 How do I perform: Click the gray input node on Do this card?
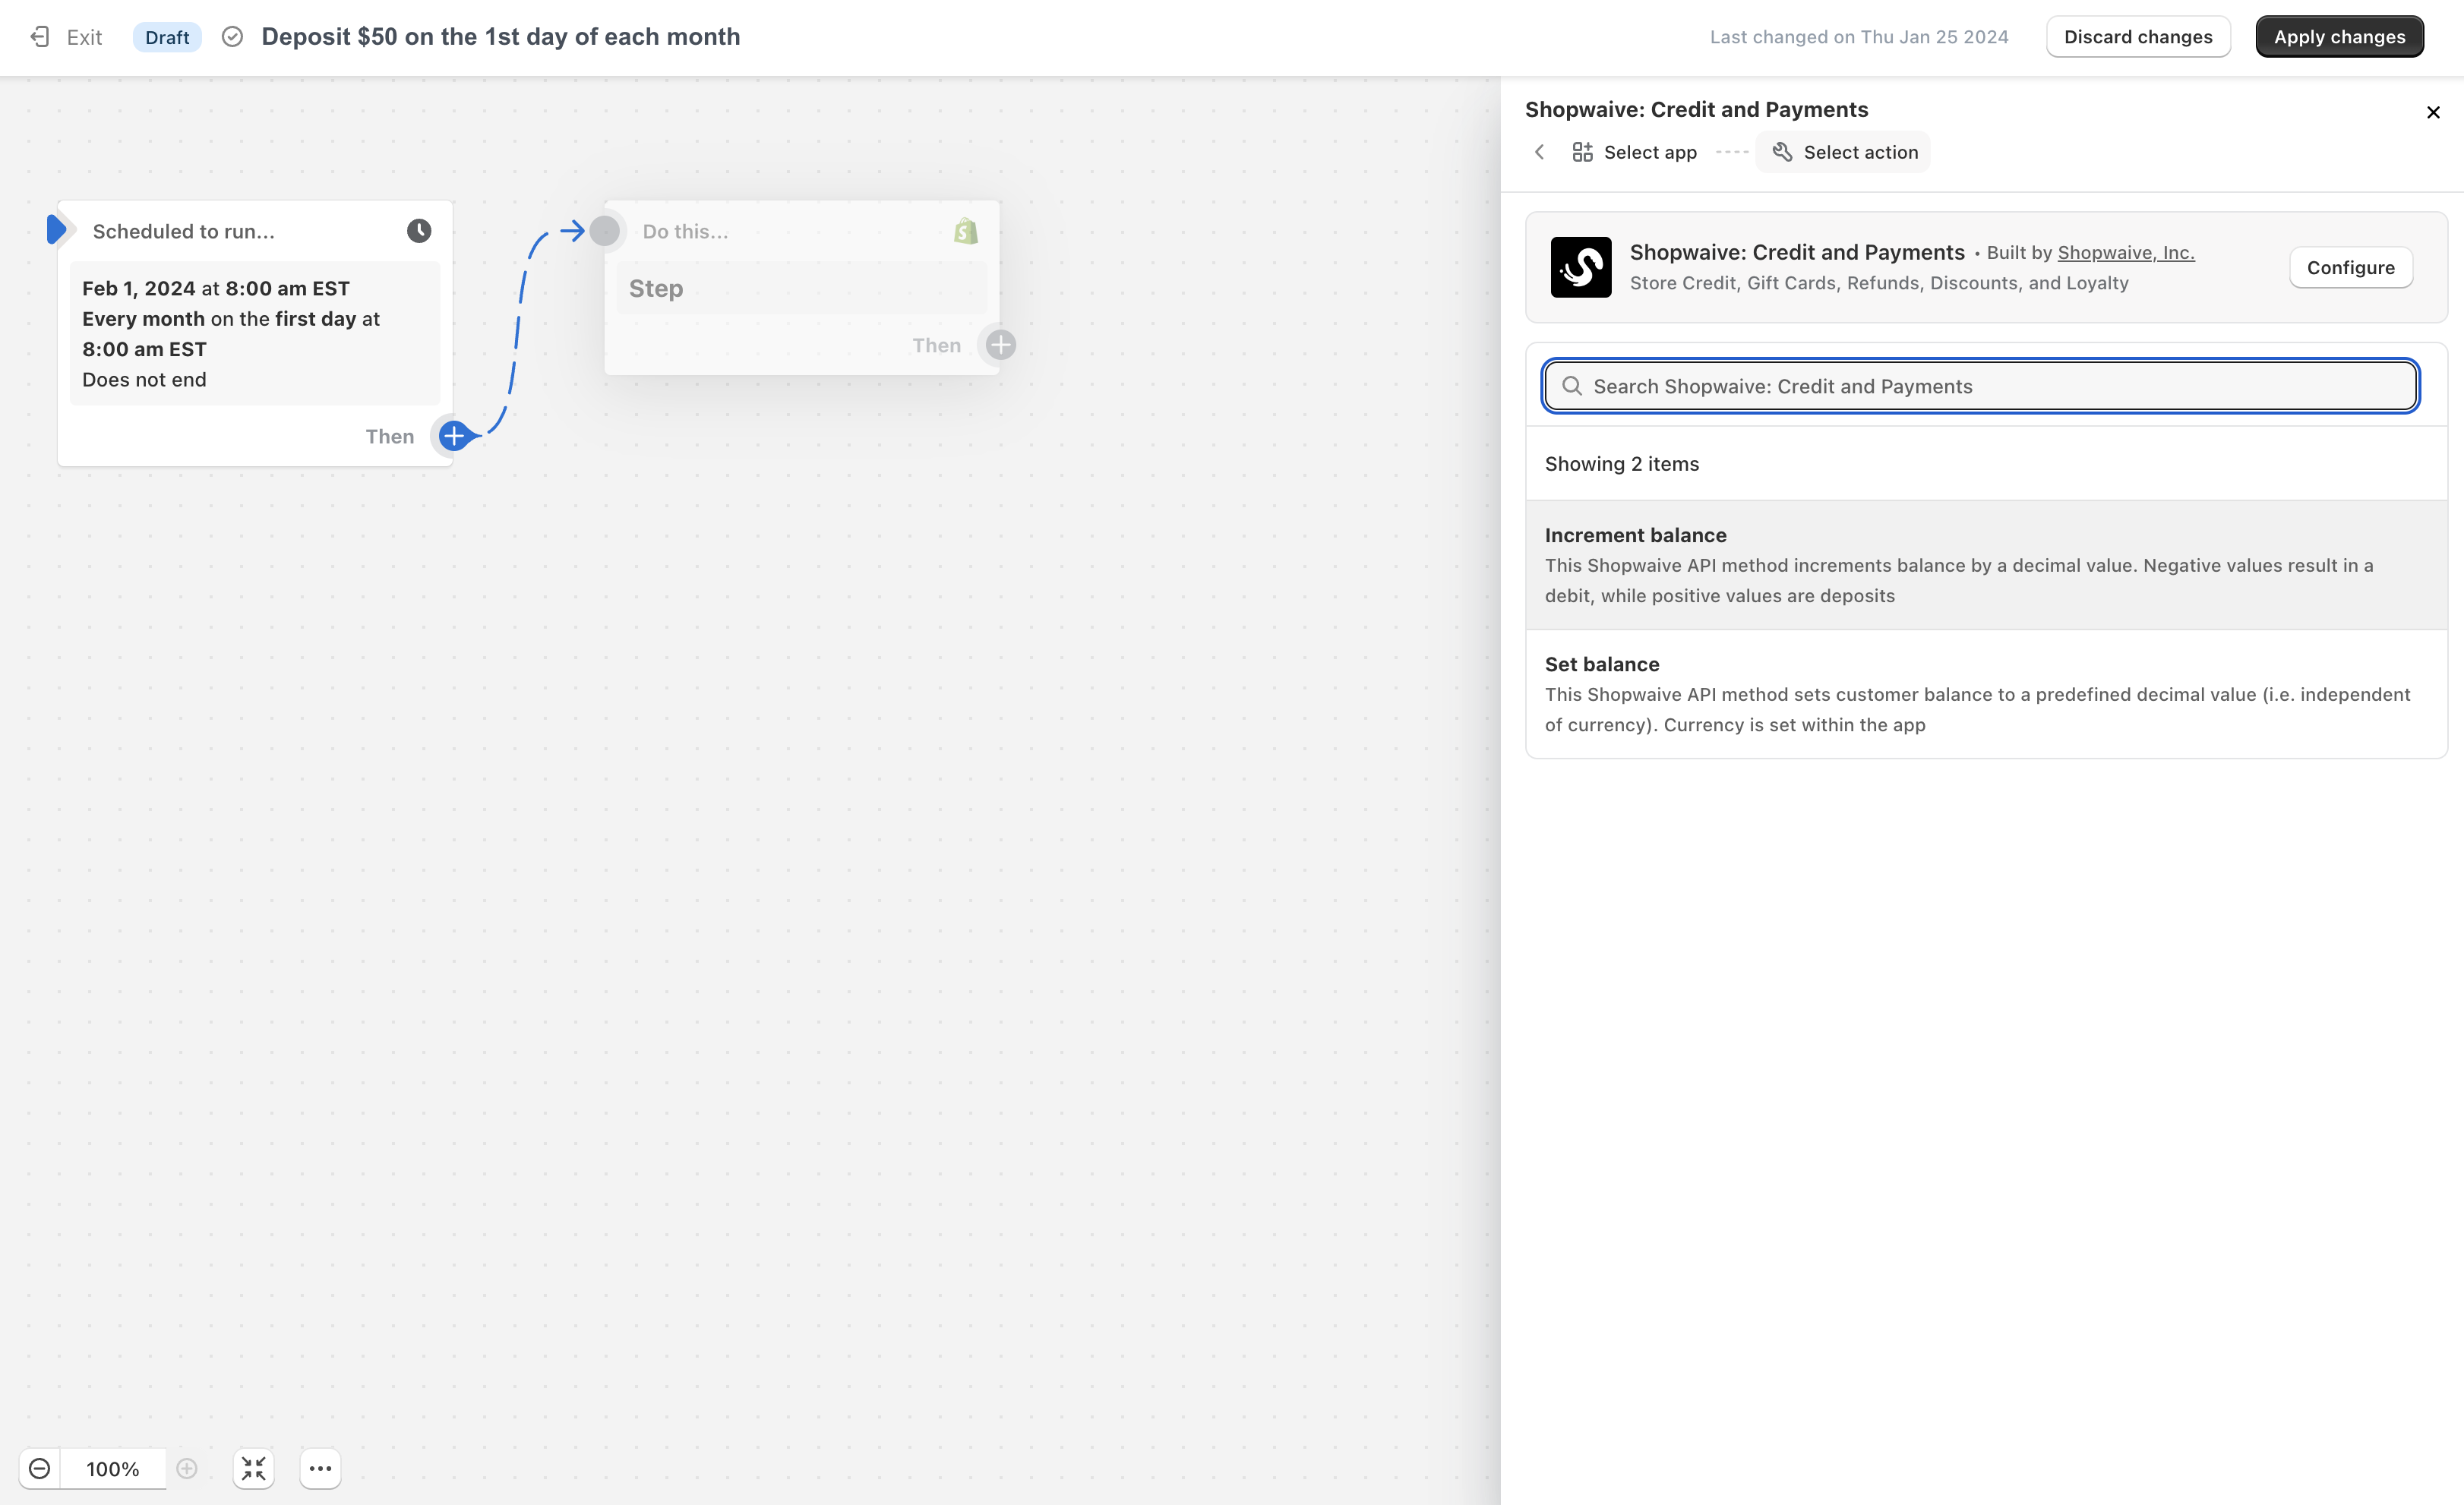(604, 231)
